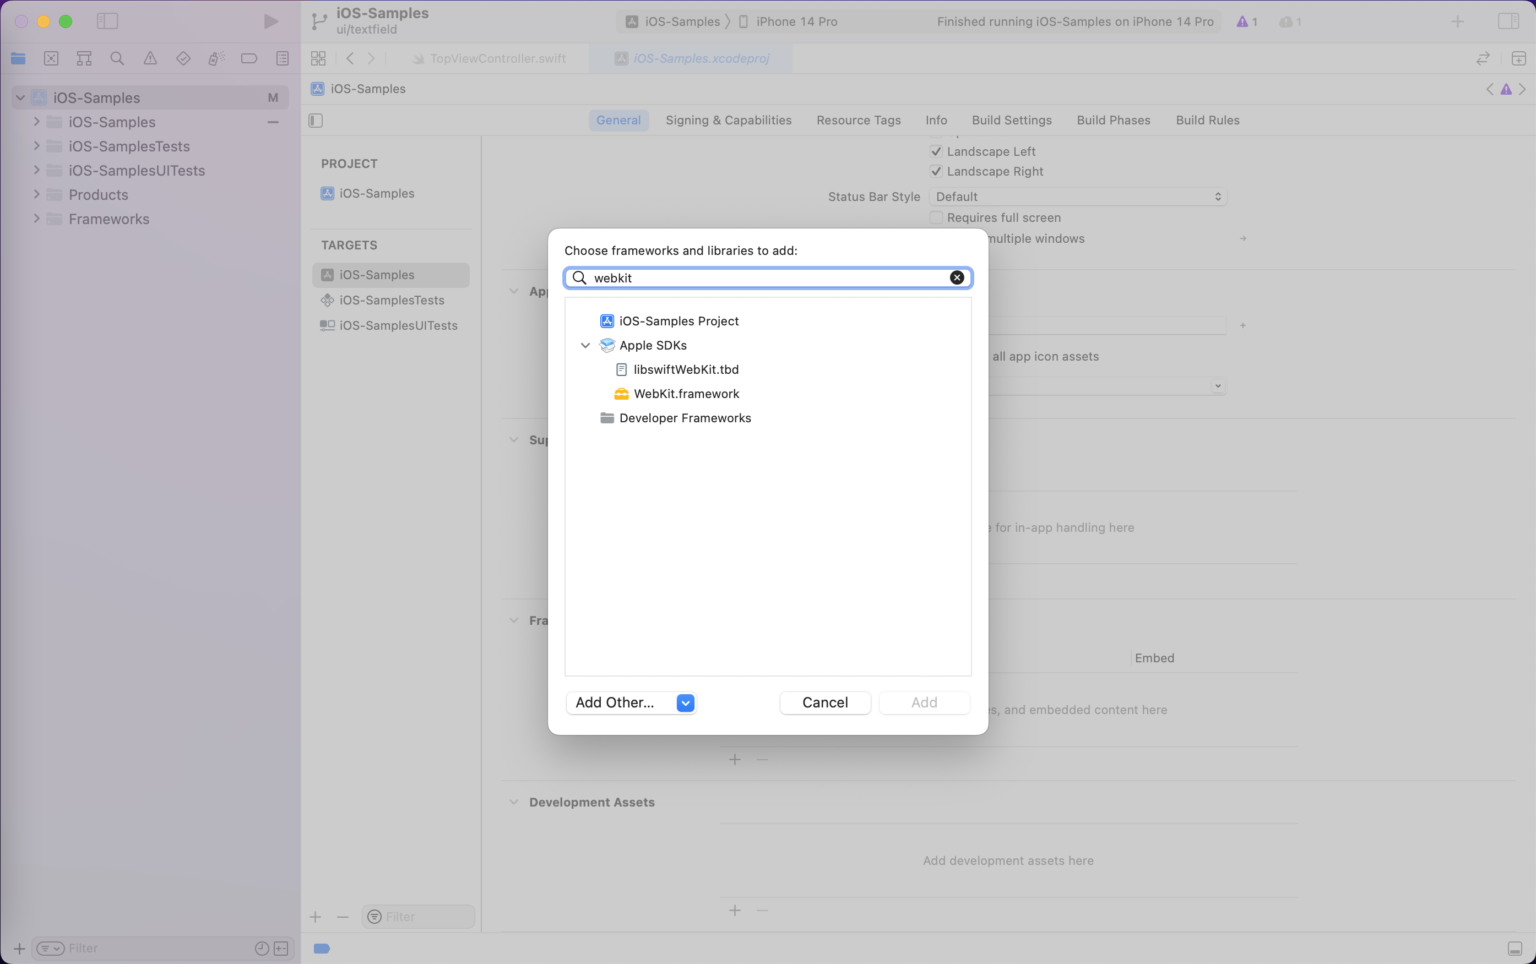
Task: Enable Requires full screen
Action: click(936, 217)
